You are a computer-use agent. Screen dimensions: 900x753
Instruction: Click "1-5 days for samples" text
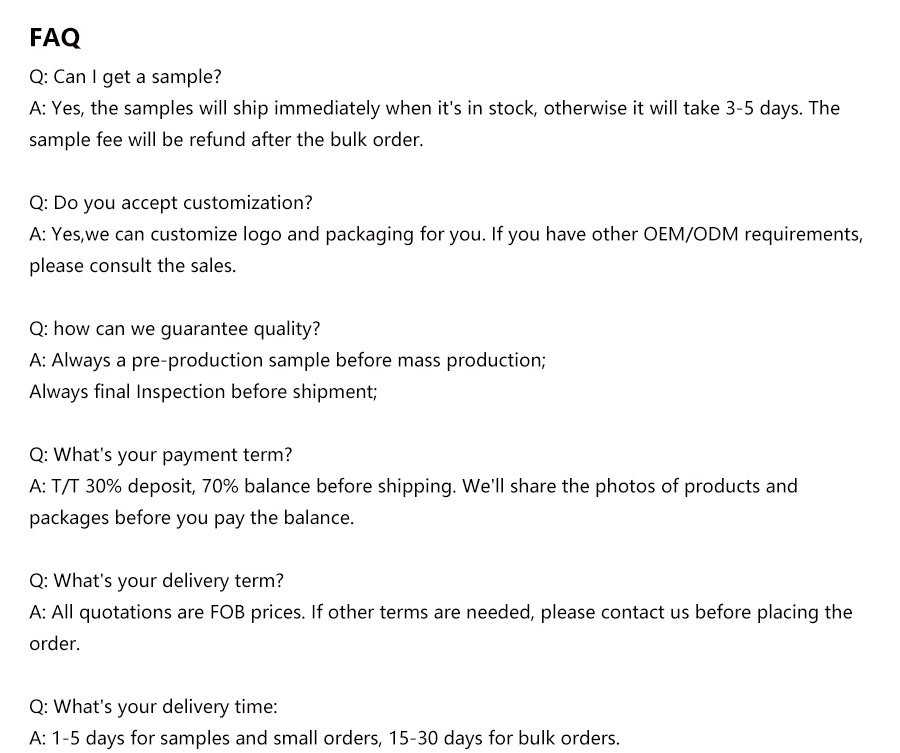pos(145,739)
